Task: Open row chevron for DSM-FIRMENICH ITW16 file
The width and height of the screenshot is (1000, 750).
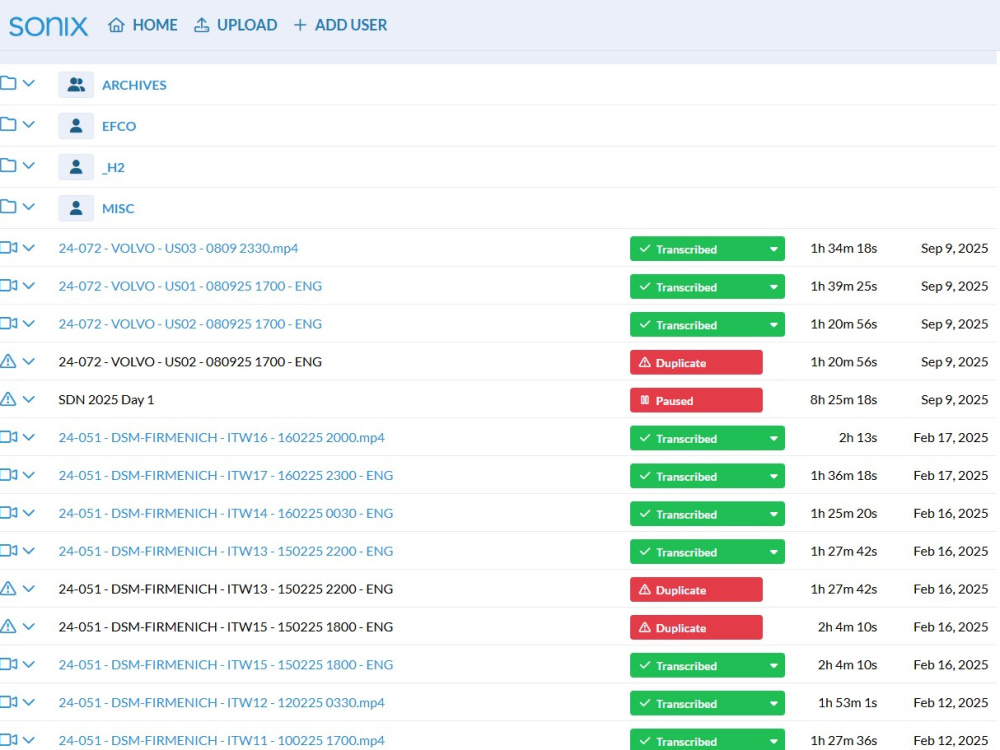Action: pyautogui.click(x=29, y=438)
